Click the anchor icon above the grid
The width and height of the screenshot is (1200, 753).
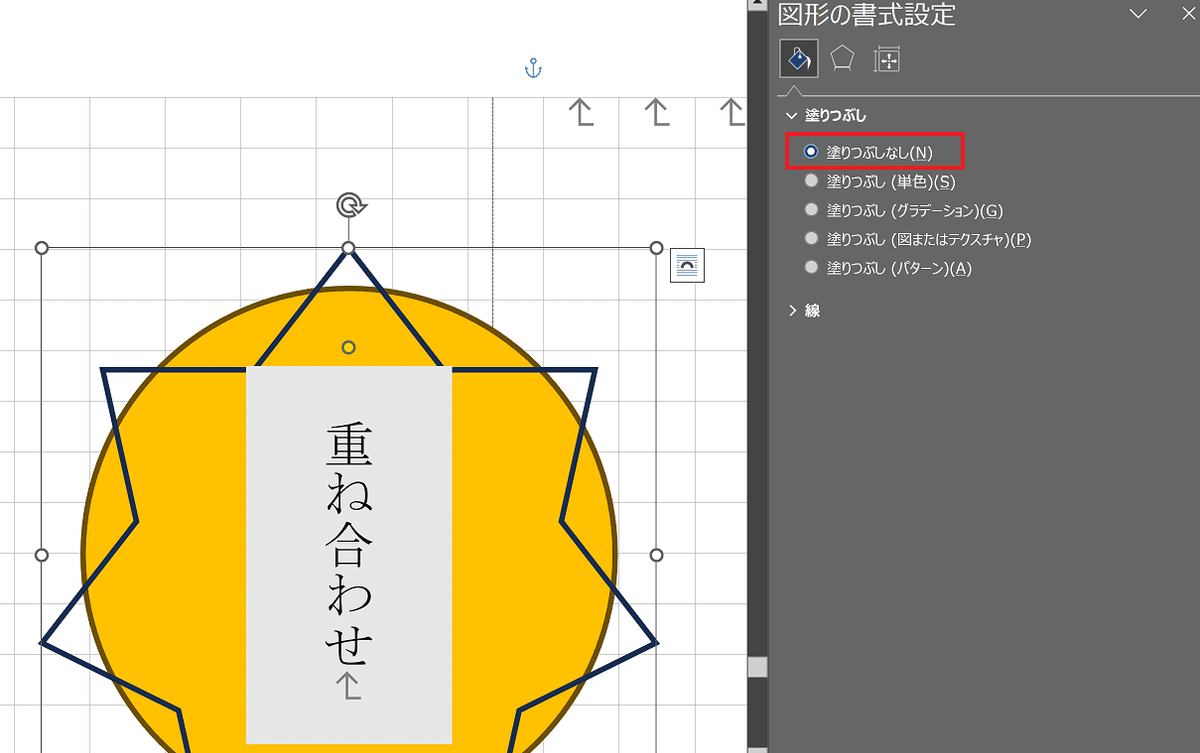[533, 69]
